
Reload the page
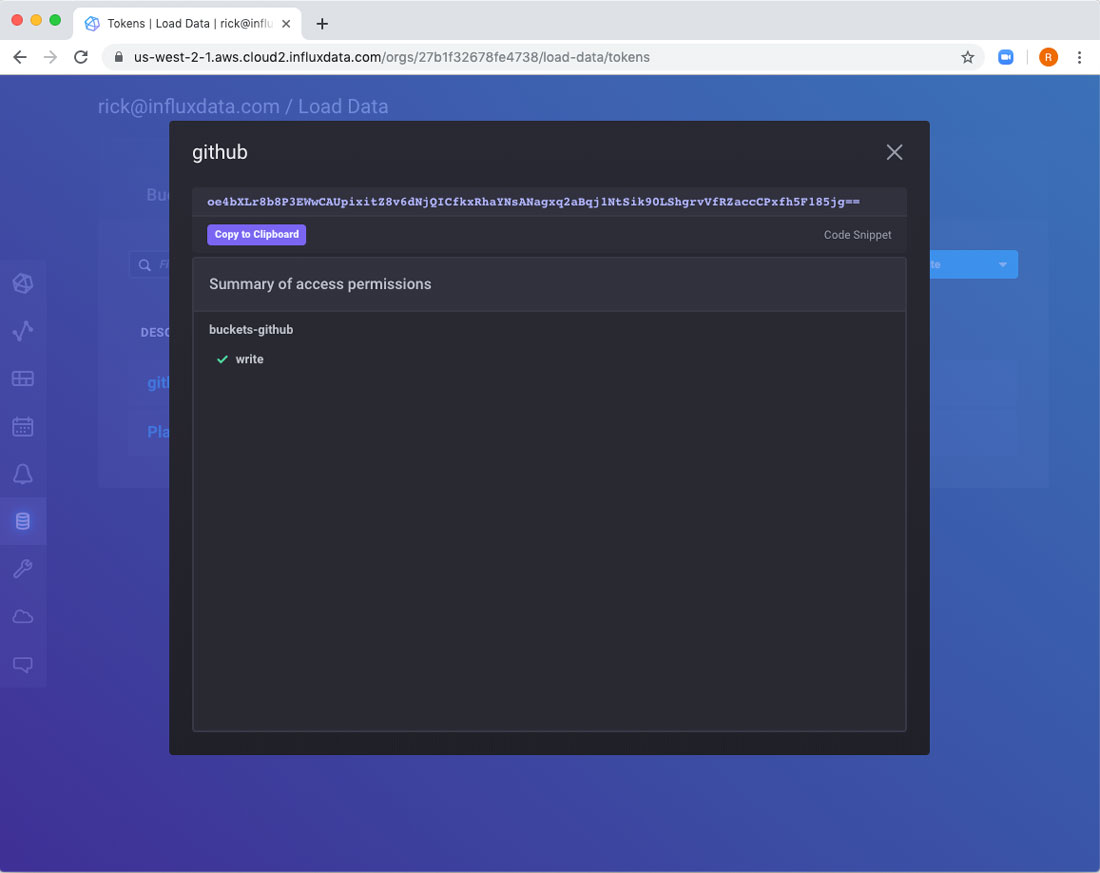click(81, 57)
